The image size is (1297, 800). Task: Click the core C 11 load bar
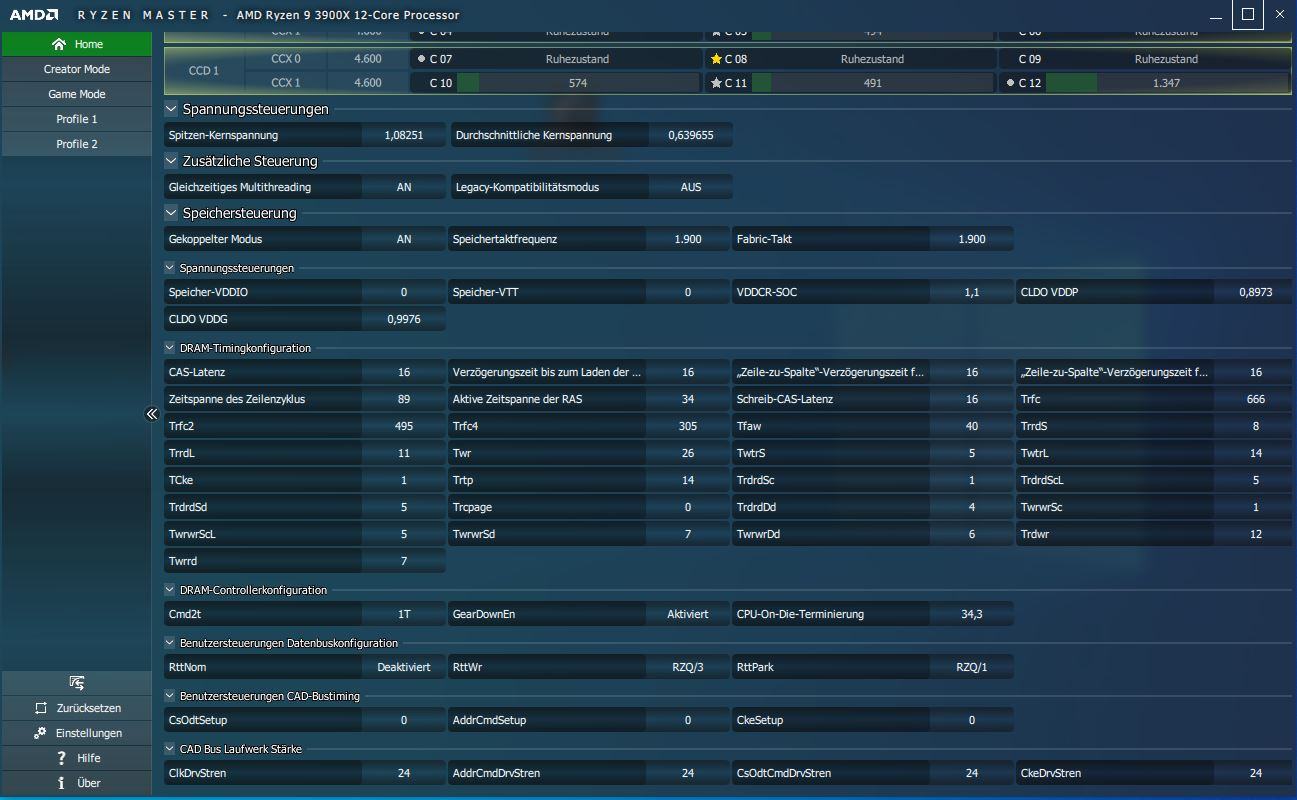(873, 83)
